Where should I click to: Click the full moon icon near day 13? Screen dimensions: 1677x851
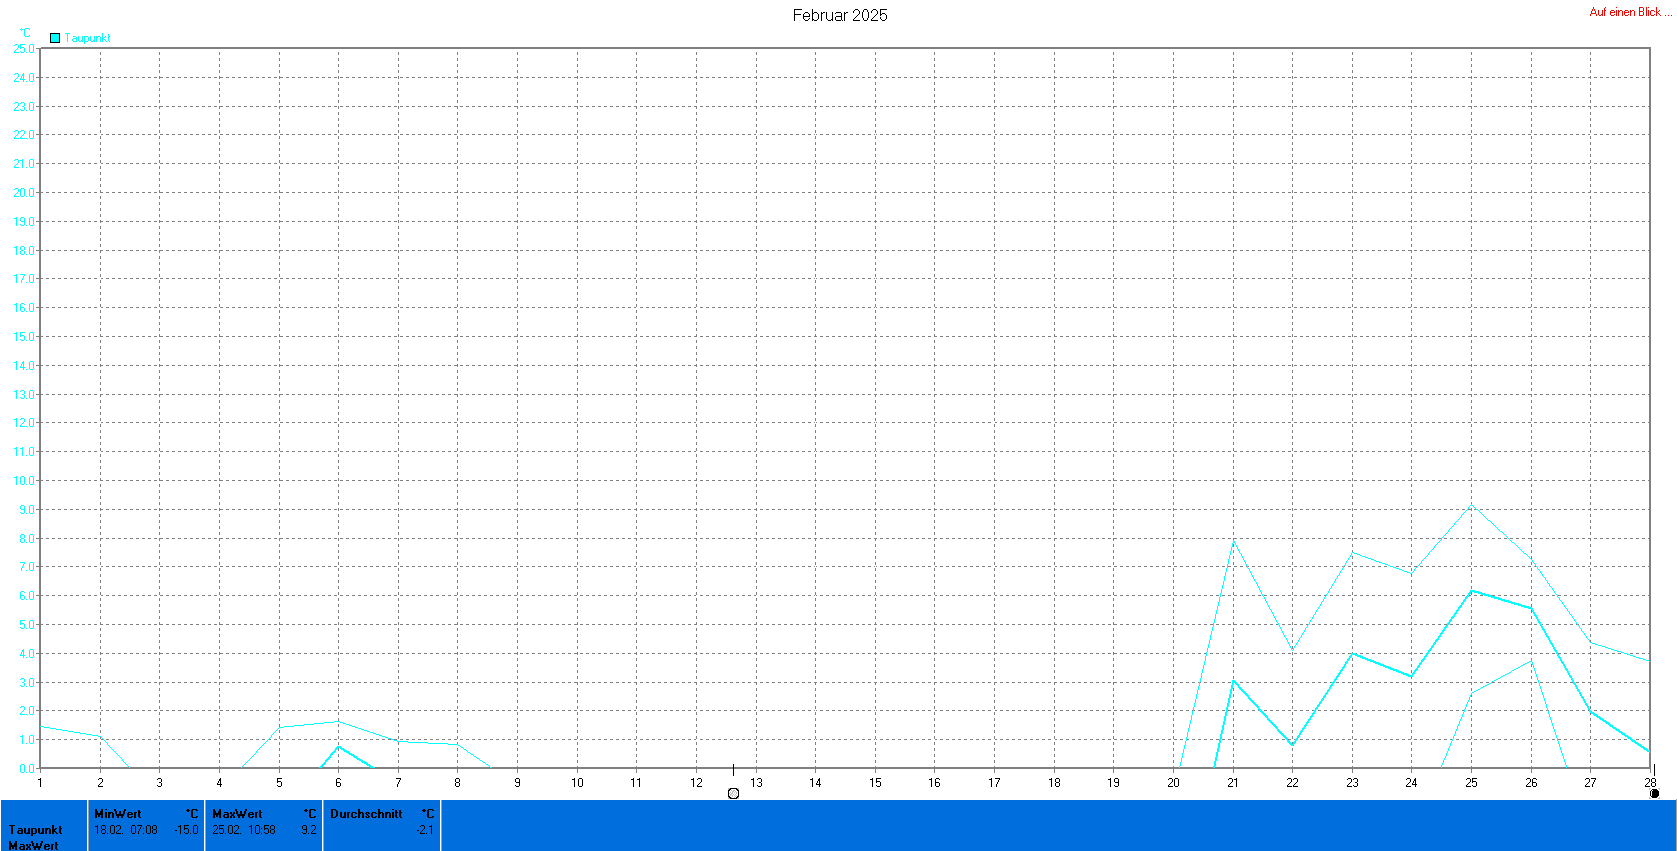(733, 793)
